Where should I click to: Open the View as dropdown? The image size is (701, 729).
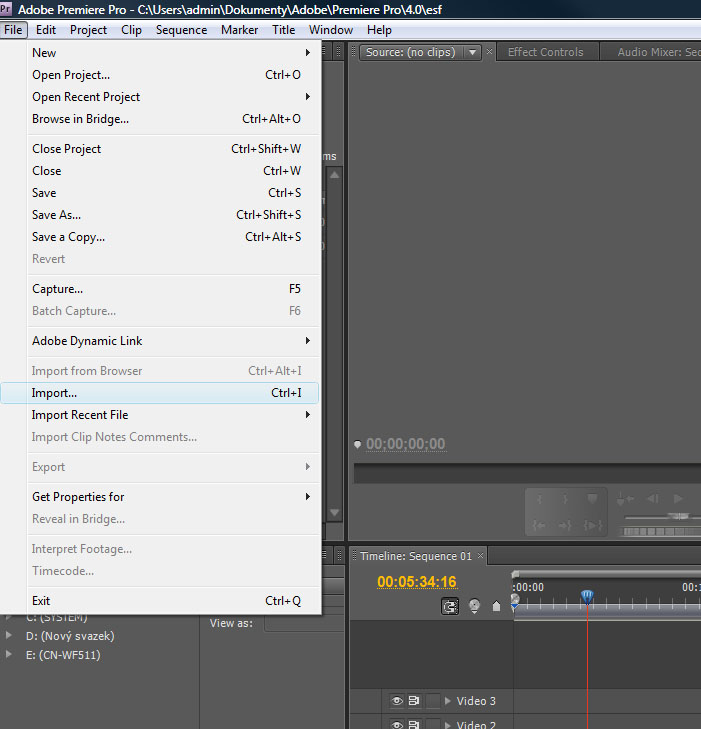tap(304, 623)
